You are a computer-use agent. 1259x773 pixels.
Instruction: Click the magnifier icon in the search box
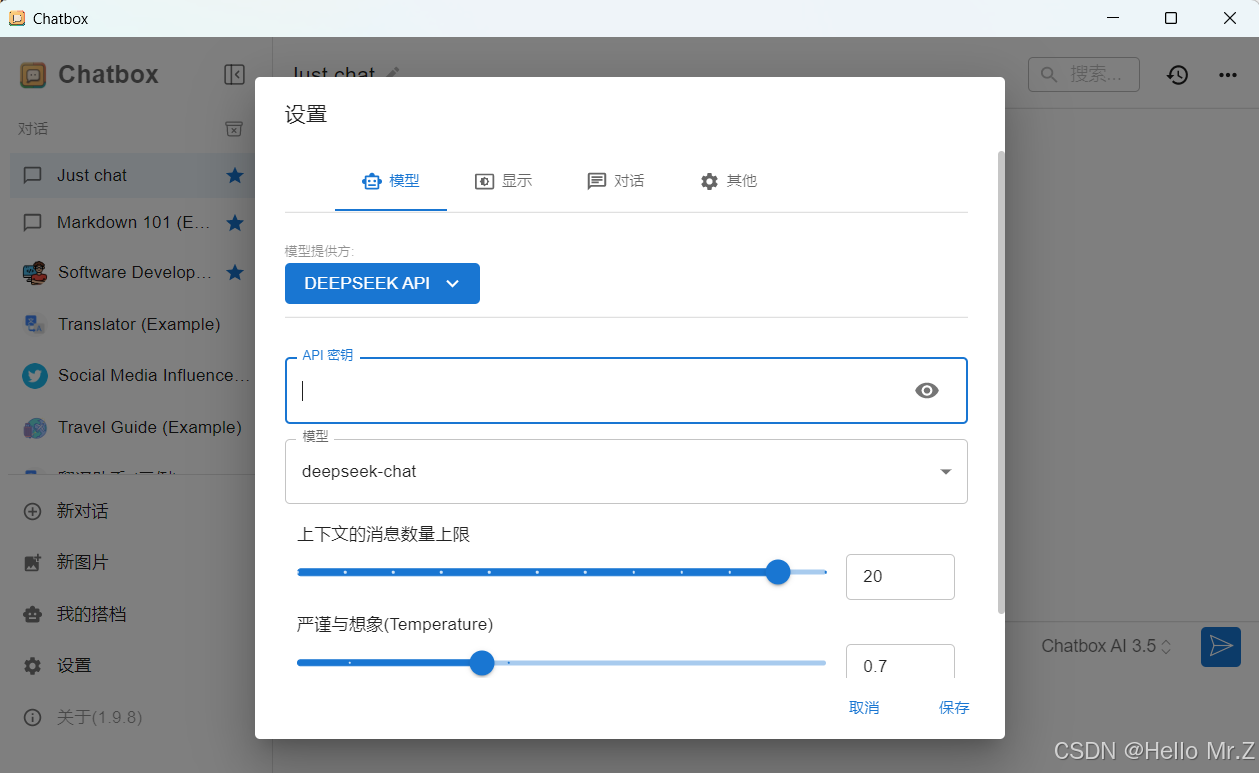(1050, 75)
